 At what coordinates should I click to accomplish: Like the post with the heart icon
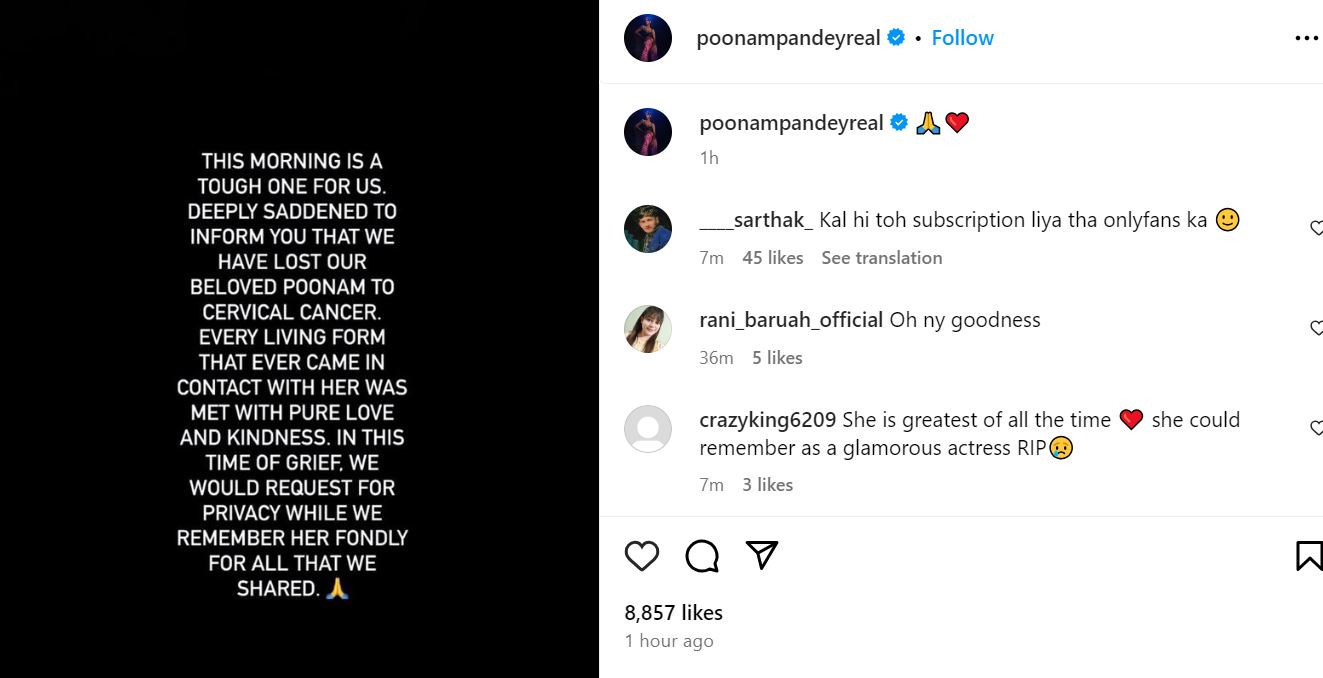[642, 555]
